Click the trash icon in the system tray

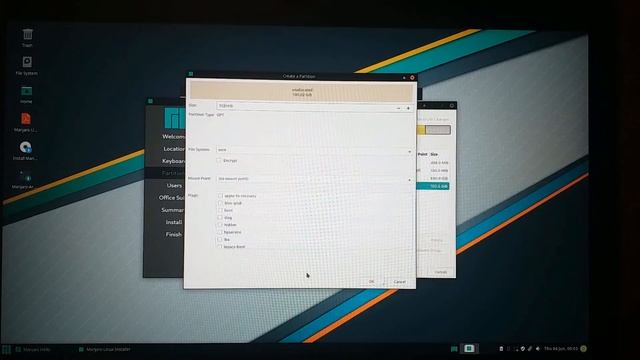(501, 349)
